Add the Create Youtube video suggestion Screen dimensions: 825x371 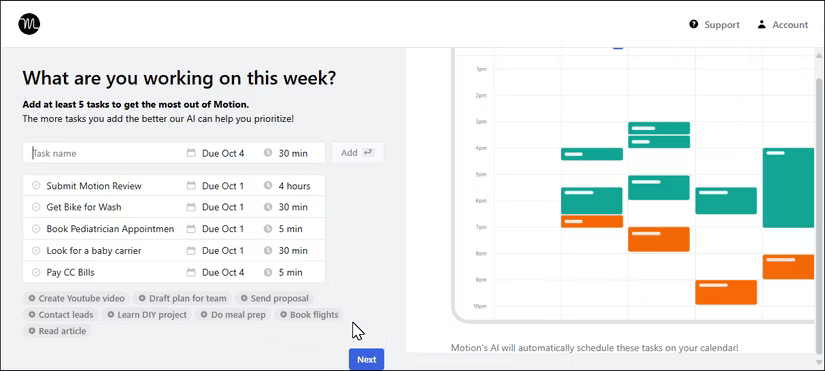point(76,298)
